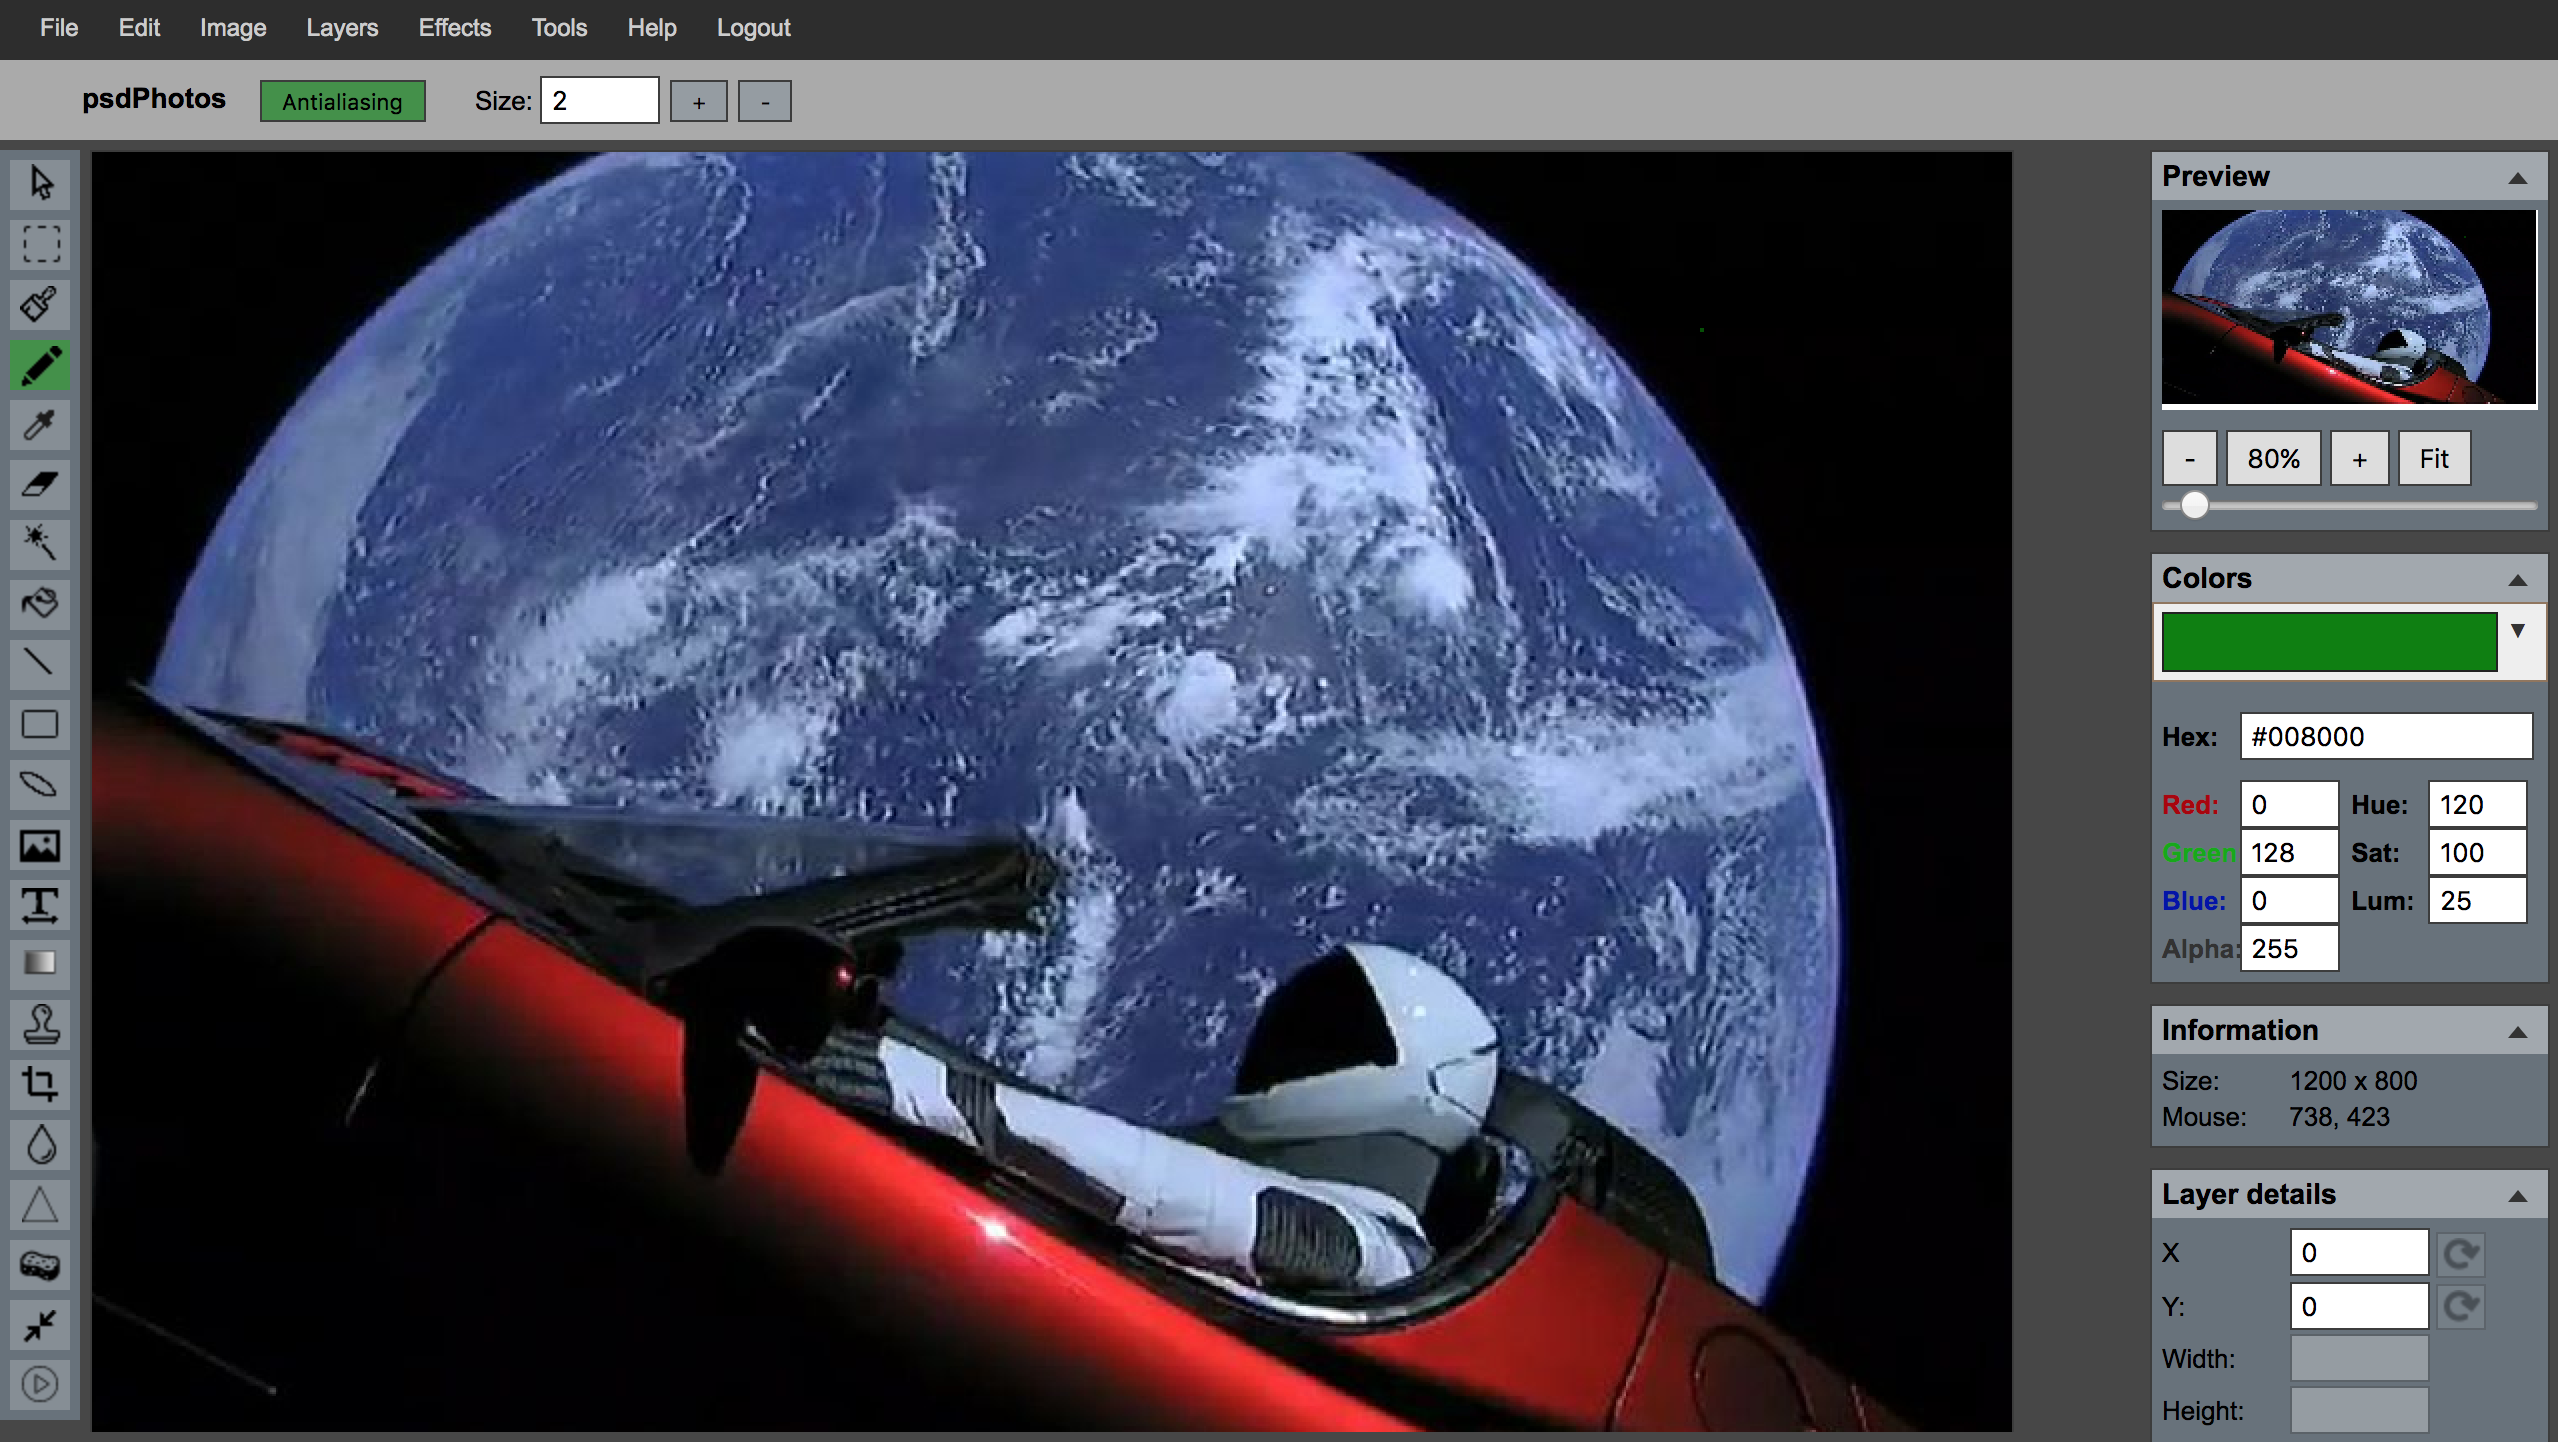Viewport: 2558px width, 1442px height.
Task: Select the blur droplet tool
Action: (40, 1144)
